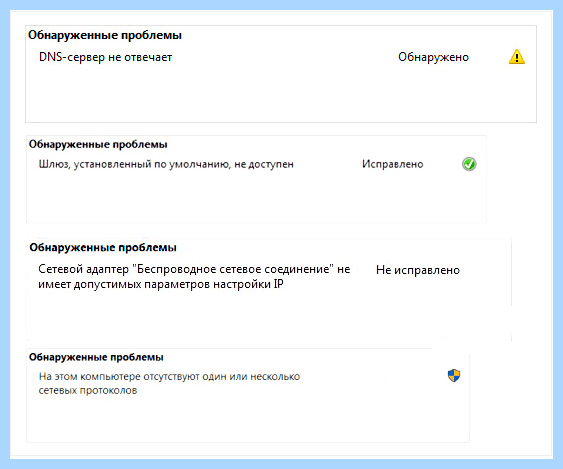Click 'Обнаруженные проблемы' heading above gateway entry
563x469 pixels.
tap(98, 144)
